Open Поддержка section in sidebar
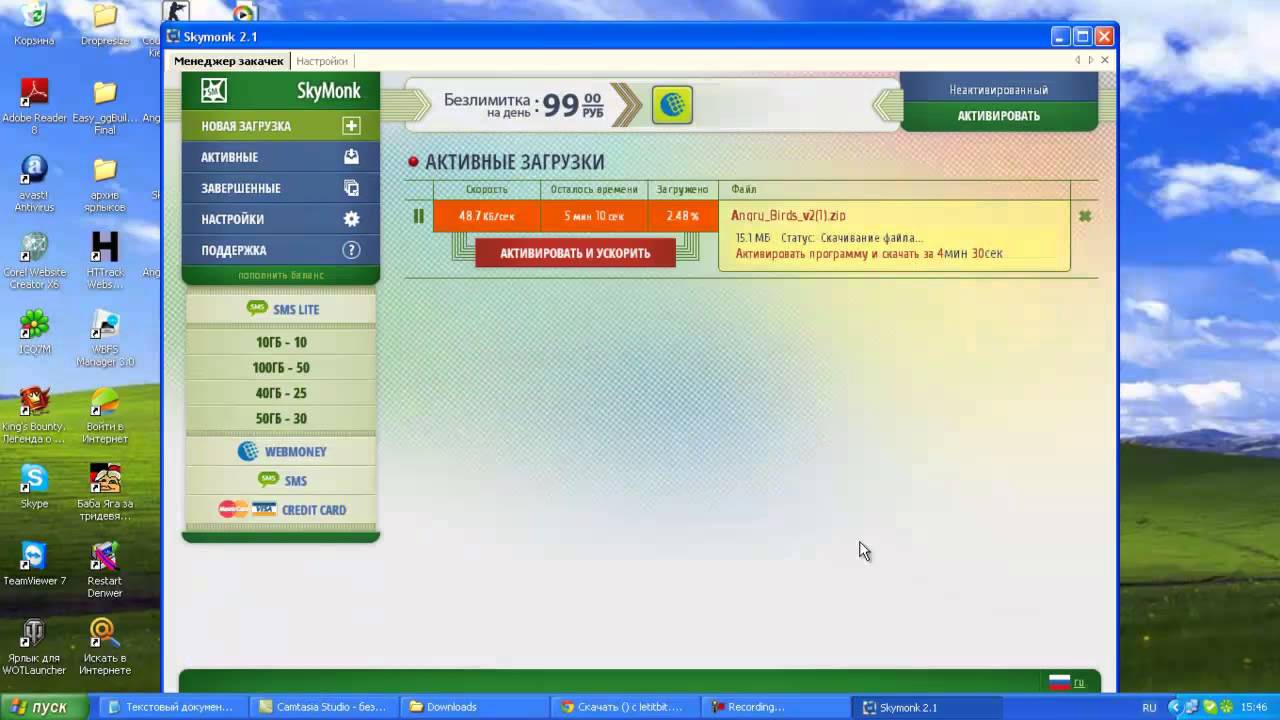Screen dimensions: 1280x720 click(281, 250)
